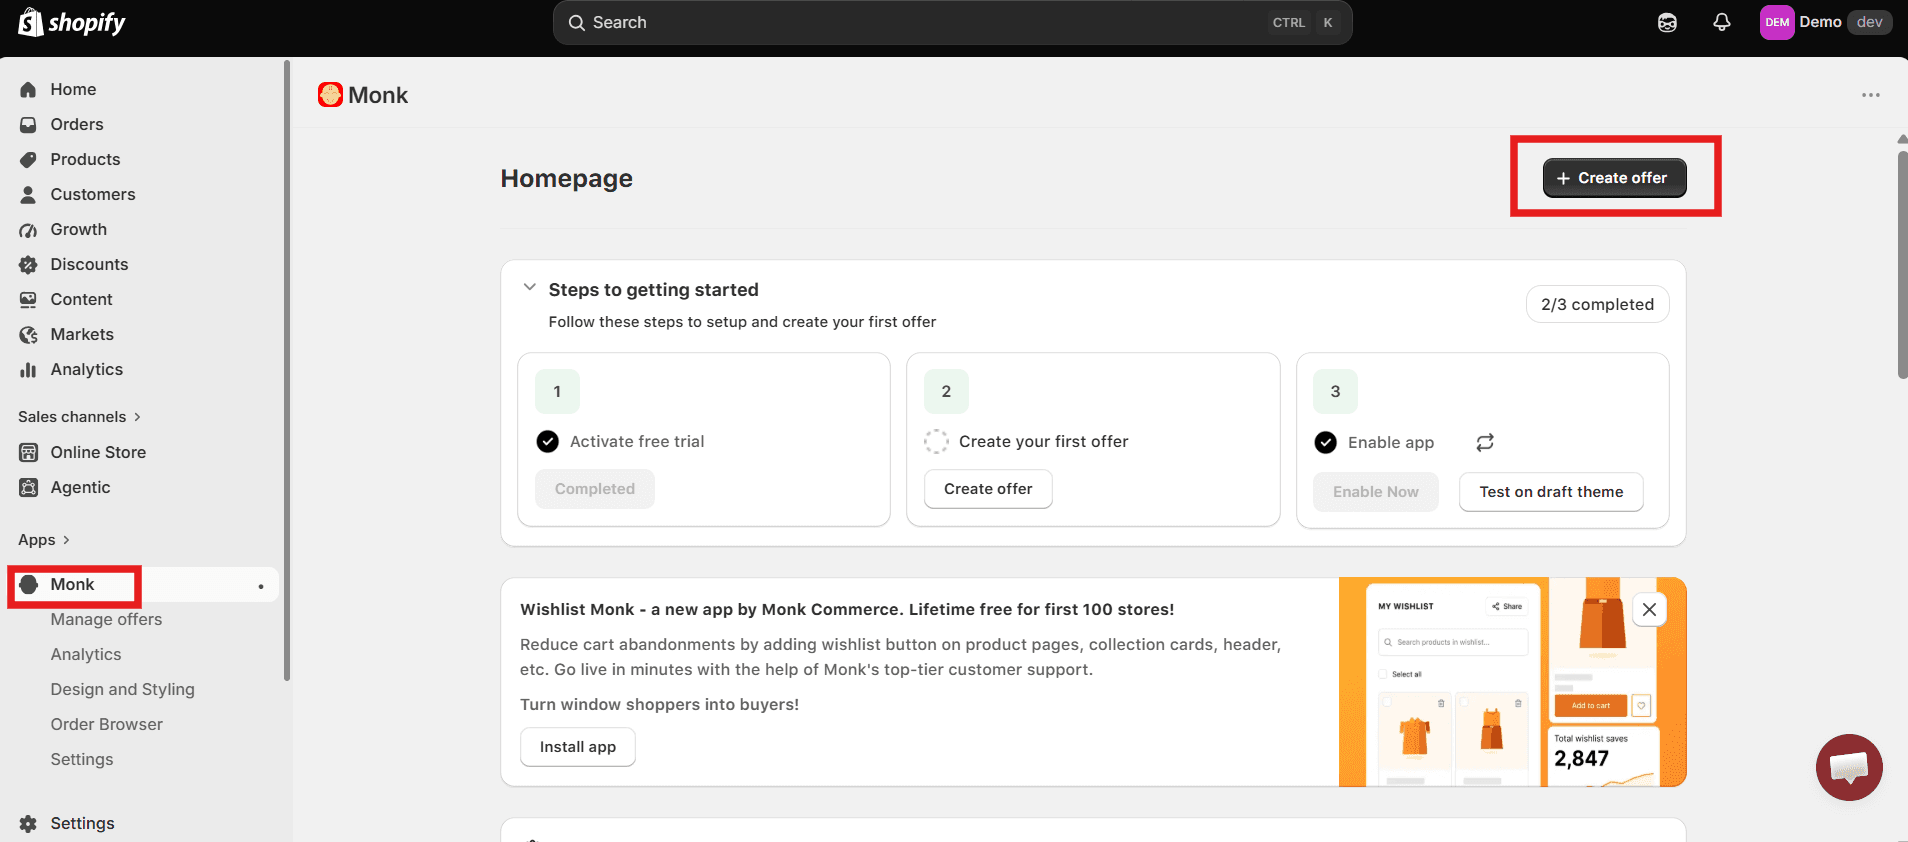
Task: Click the main page vertical scrollbar
Action: point(1902,265)
